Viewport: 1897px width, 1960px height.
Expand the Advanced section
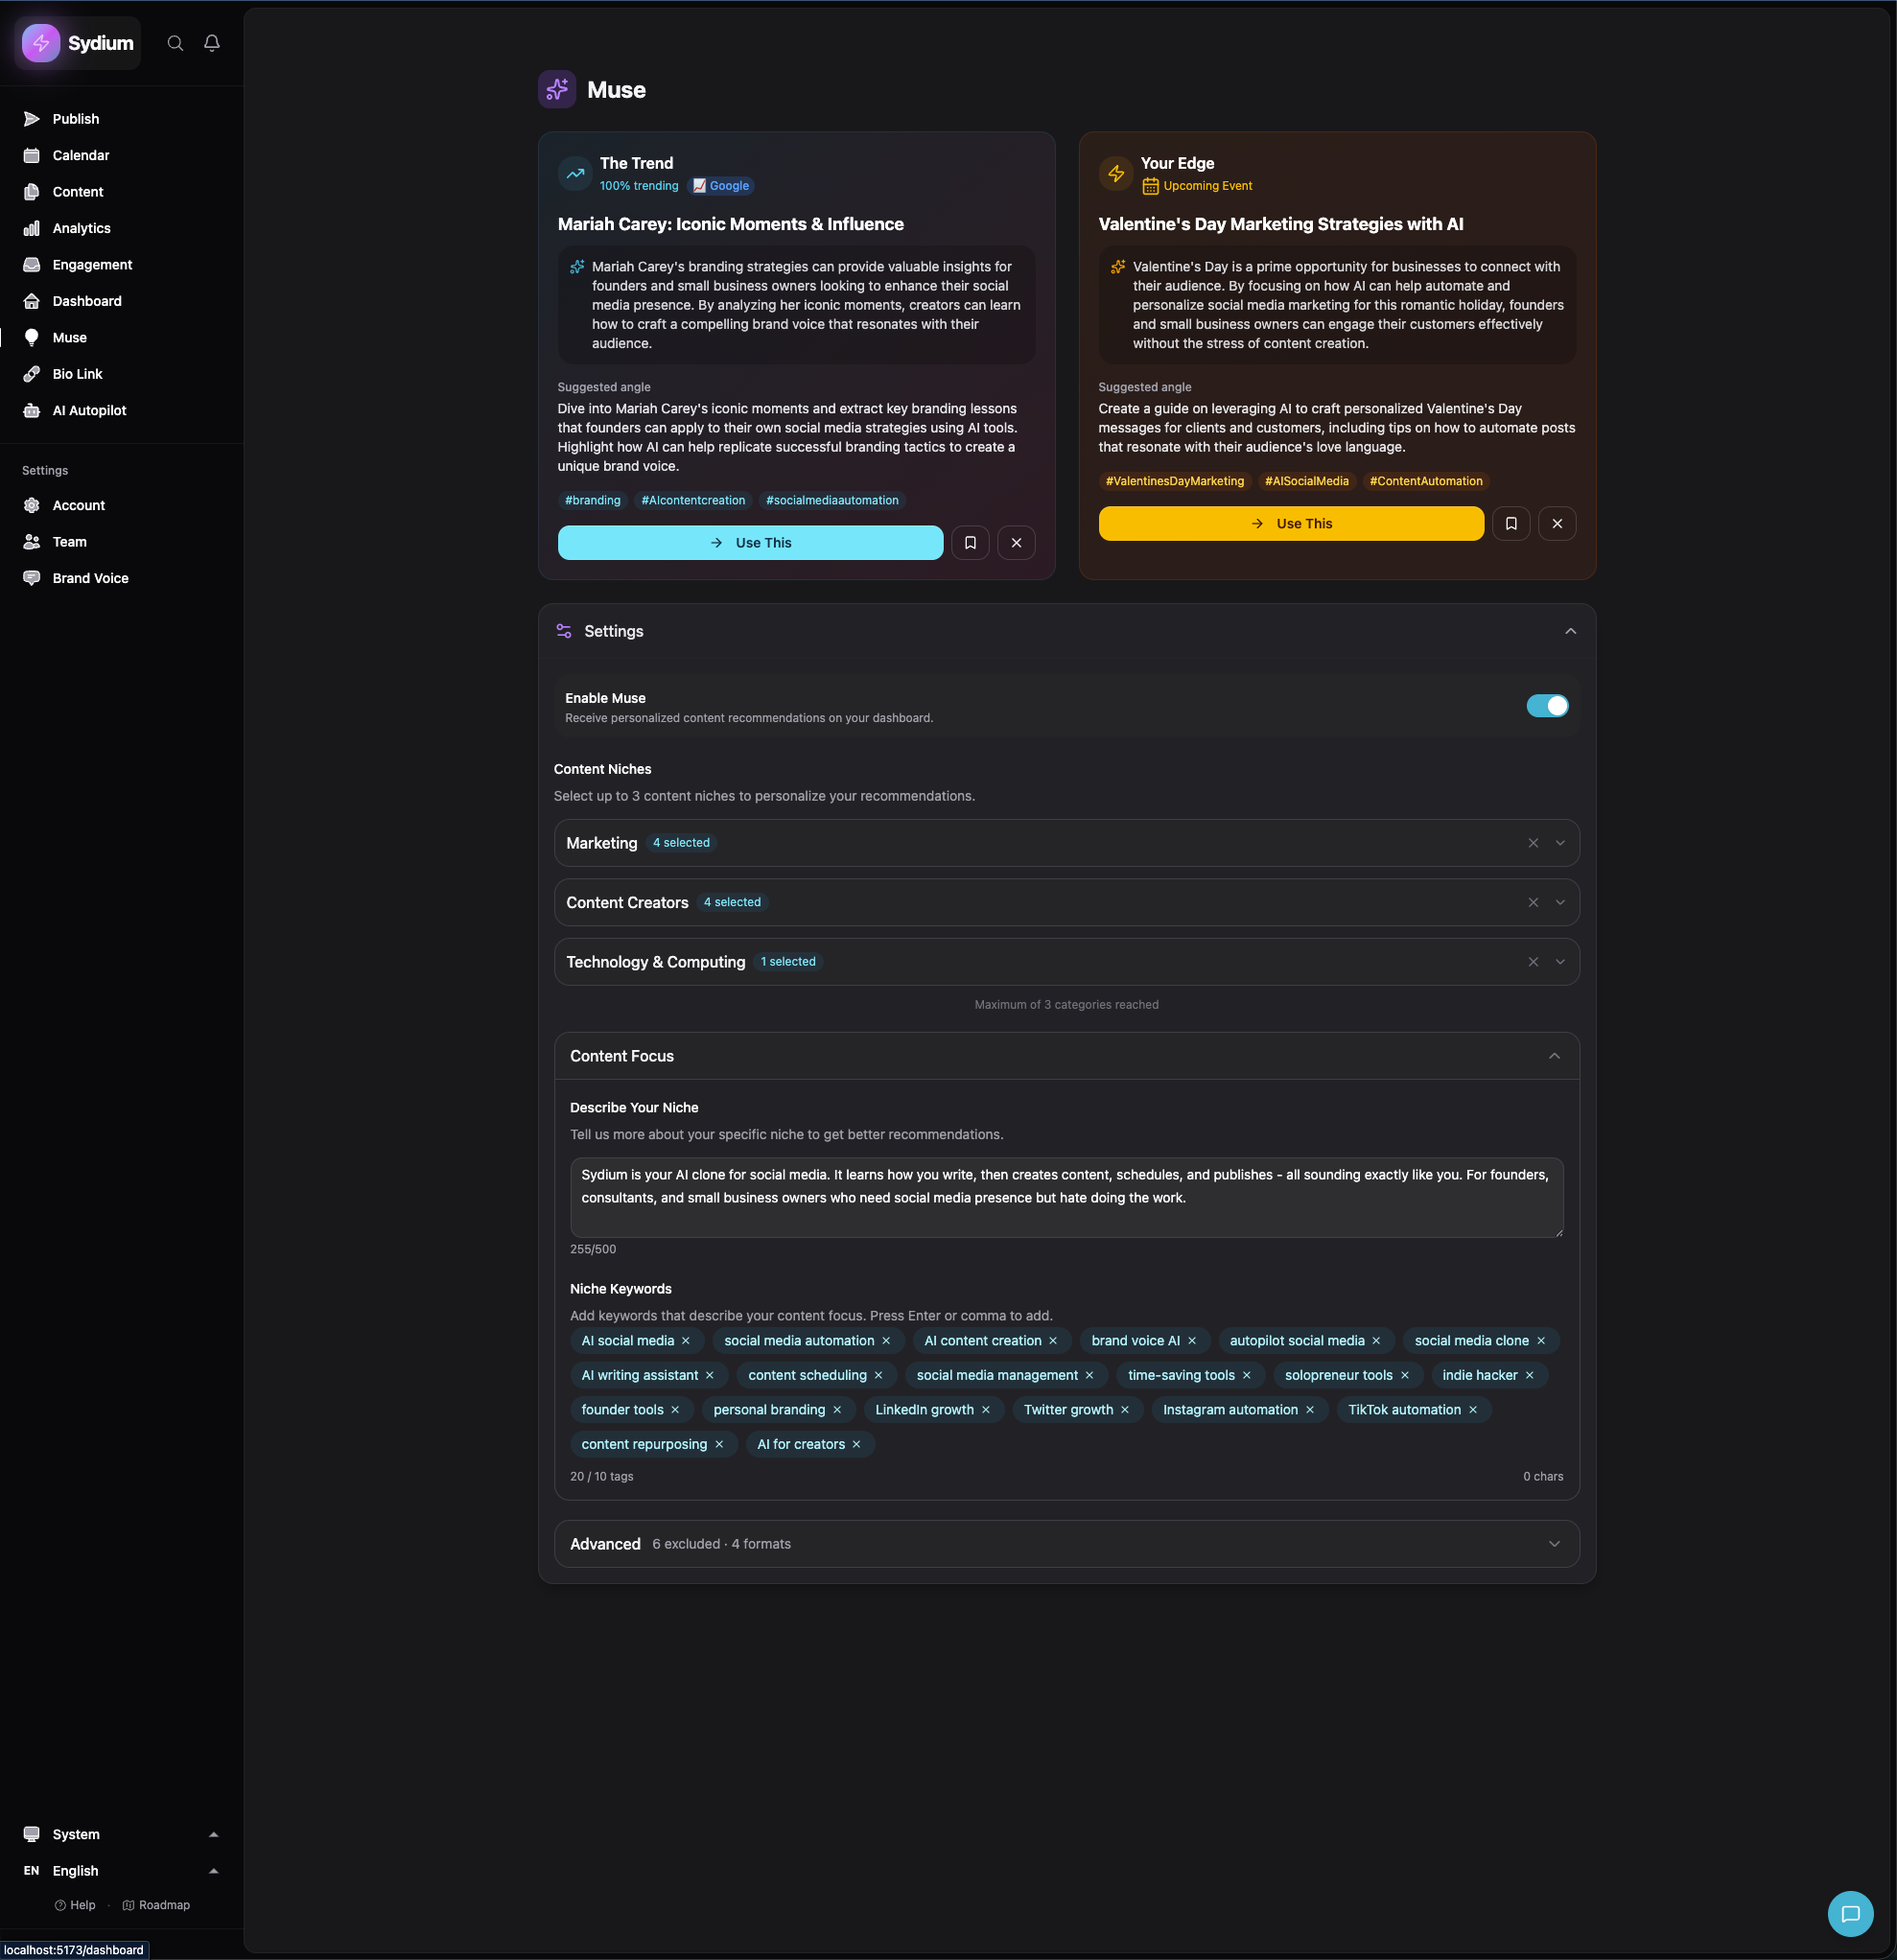pyautogui.click(x=1554, y=1543)
